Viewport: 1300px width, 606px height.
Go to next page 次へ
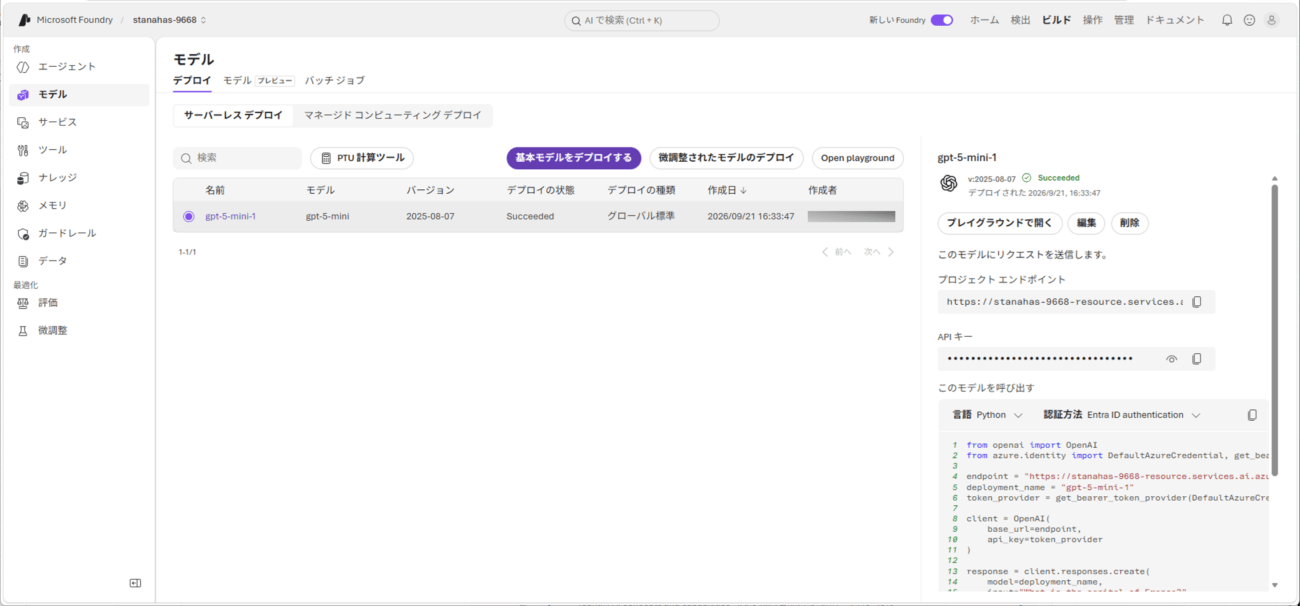tap(879, 252)
